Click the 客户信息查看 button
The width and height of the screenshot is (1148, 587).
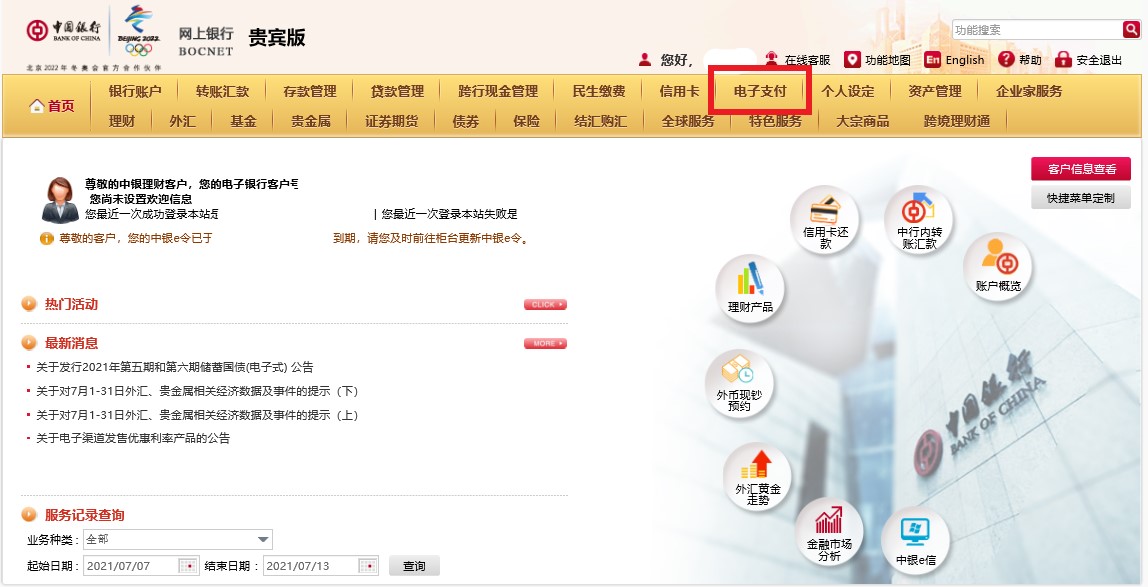tap(1081, 169)
